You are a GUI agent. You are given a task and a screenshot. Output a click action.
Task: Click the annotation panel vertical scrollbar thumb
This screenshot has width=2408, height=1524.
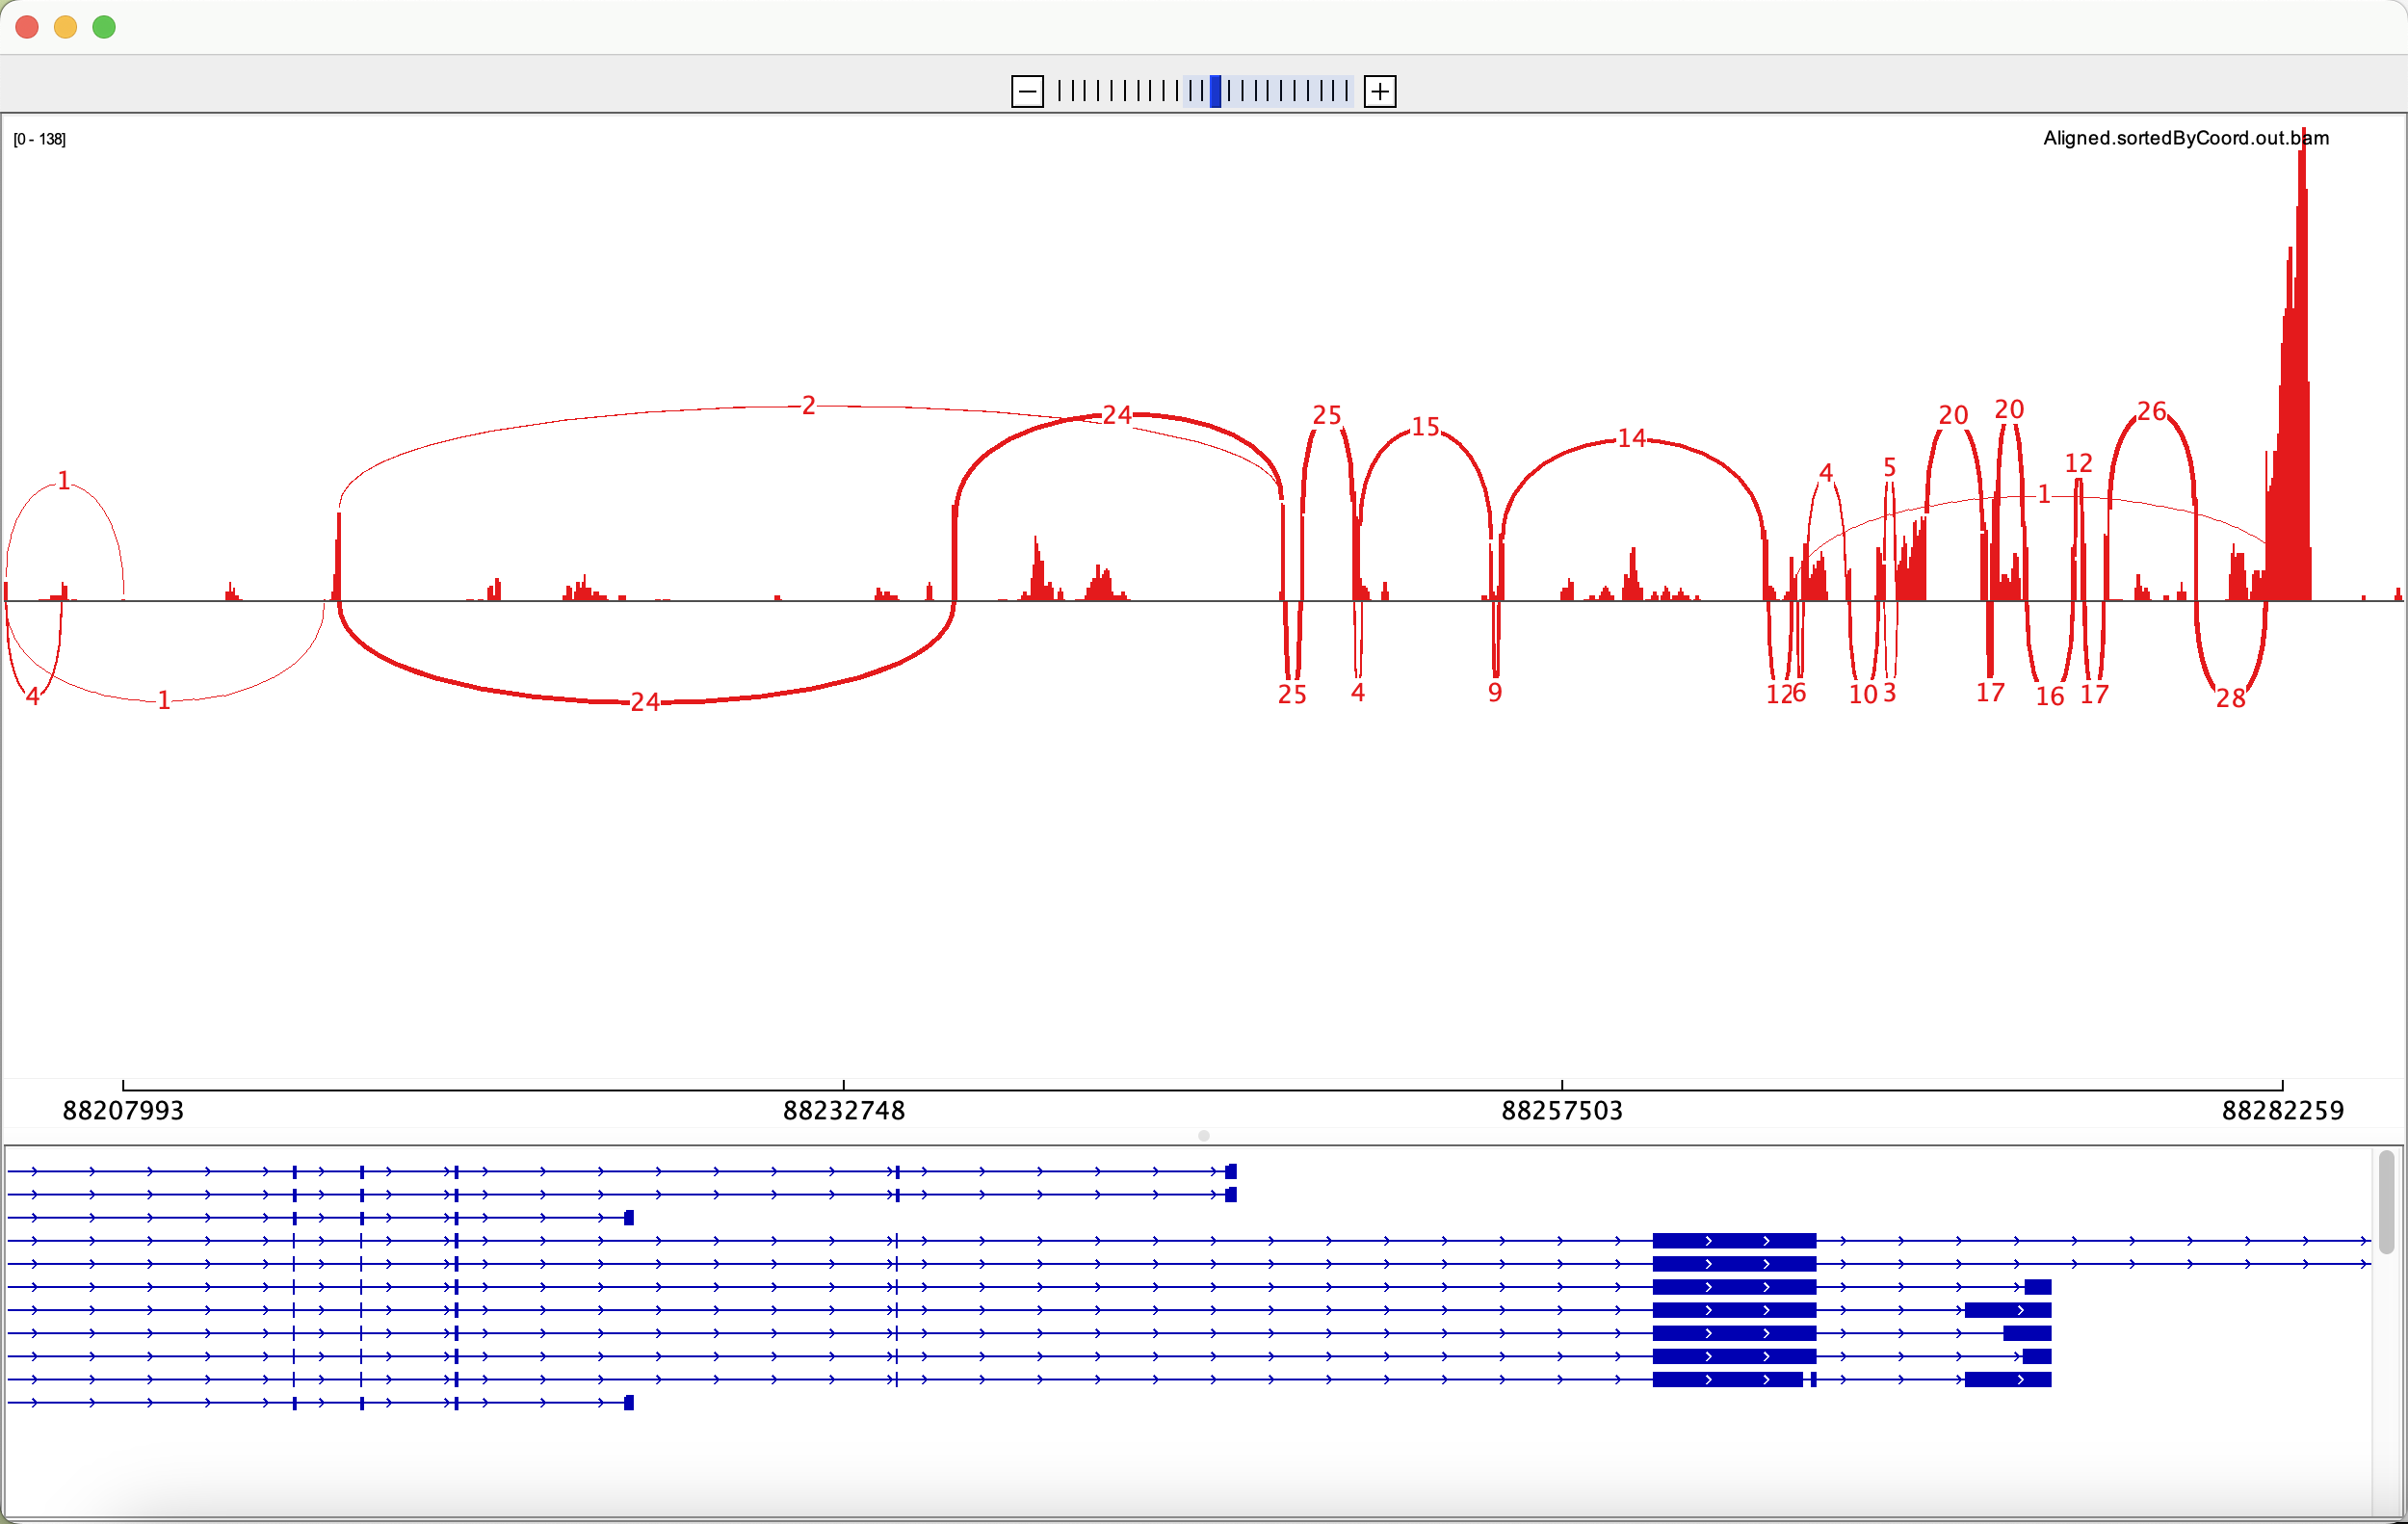click(x=2386, y=1201)
